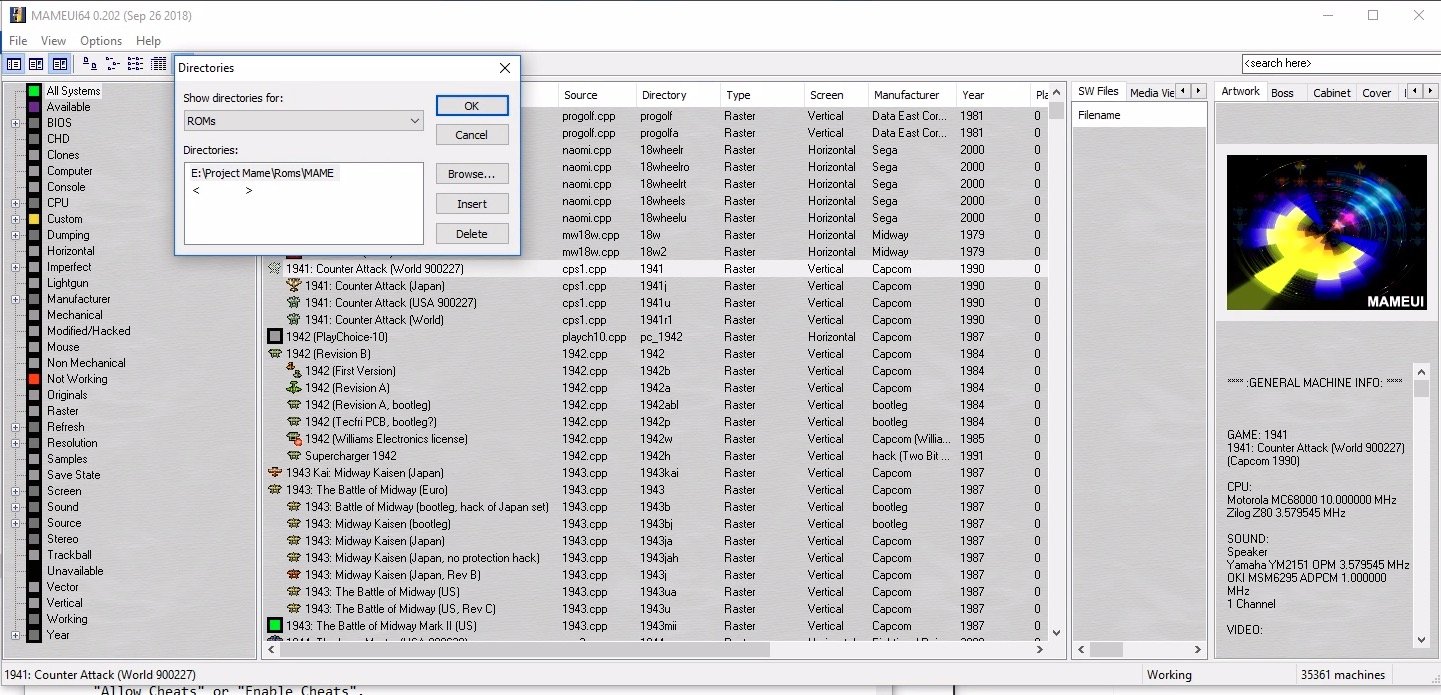Select E:\Project Mame\Roms\MAME directory entry
The height and width of the screenshot is (695, 1441).
click(262, 173)
